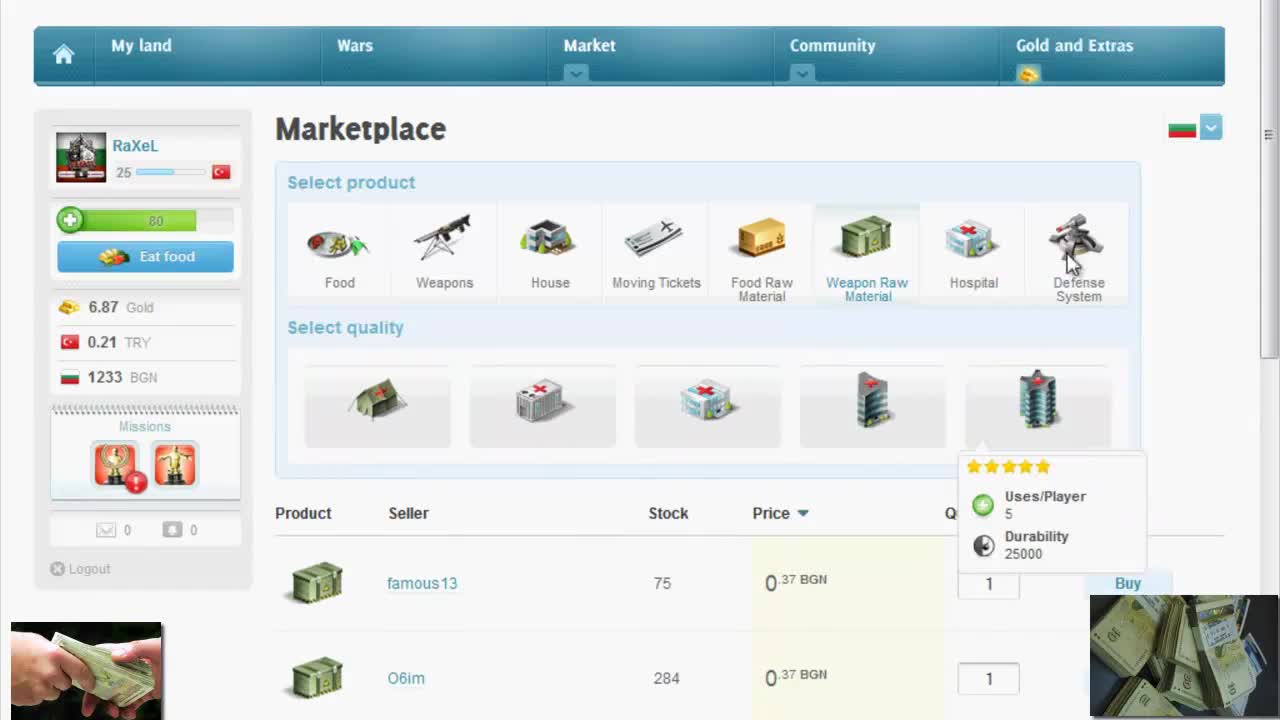This screenshot has height=720, width=1280.
Task: Open the Market menu
Action: [589, 46]
